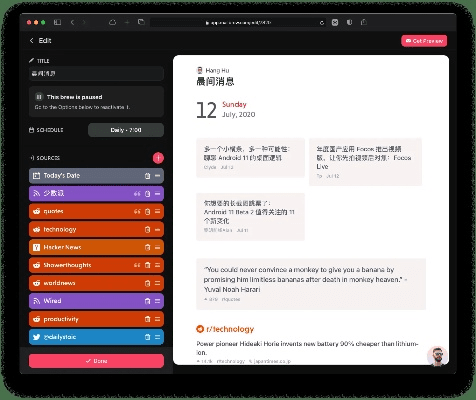Click the Yuval Noah Harari quote card
This screenshot has height=400, width=476.
311,284
